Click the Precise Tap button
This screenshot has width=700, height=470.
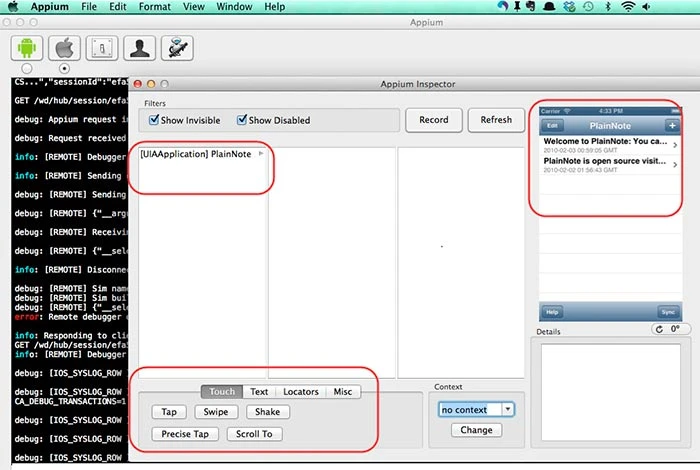[187, 434]
